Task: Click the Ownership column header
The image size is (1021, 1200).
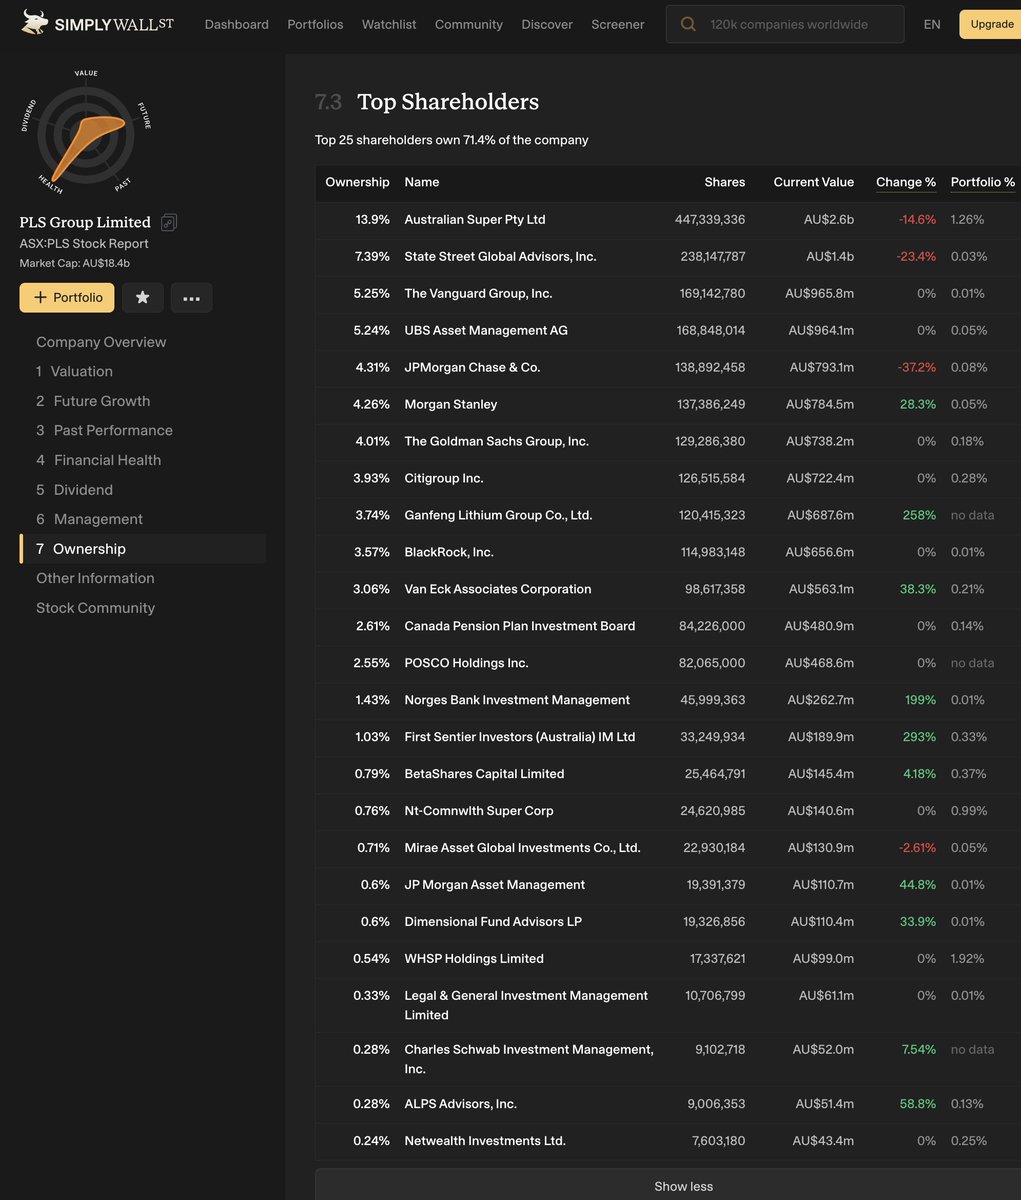Action: [357, 182]
